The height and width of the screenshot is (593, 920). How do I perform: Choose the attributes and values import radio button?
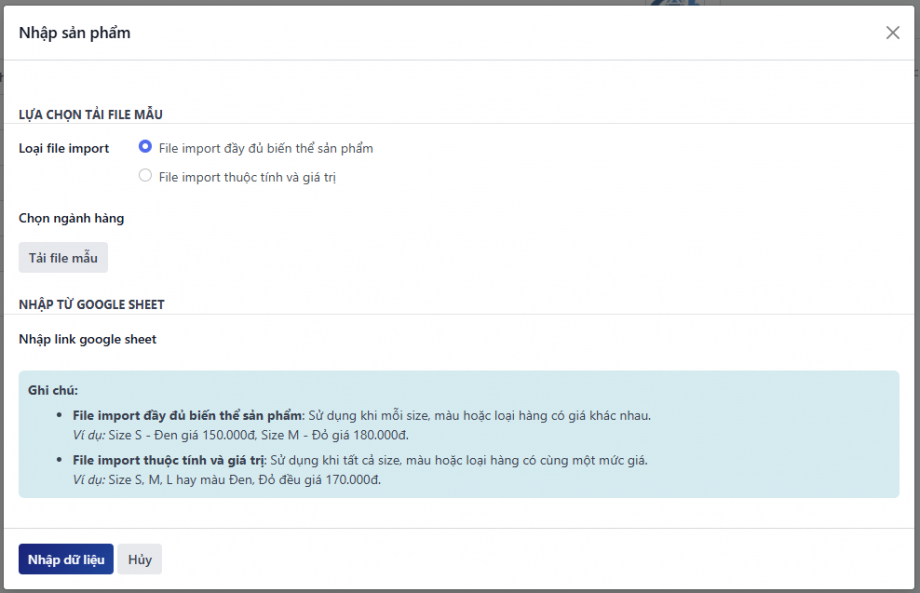[x=146, y=176]
